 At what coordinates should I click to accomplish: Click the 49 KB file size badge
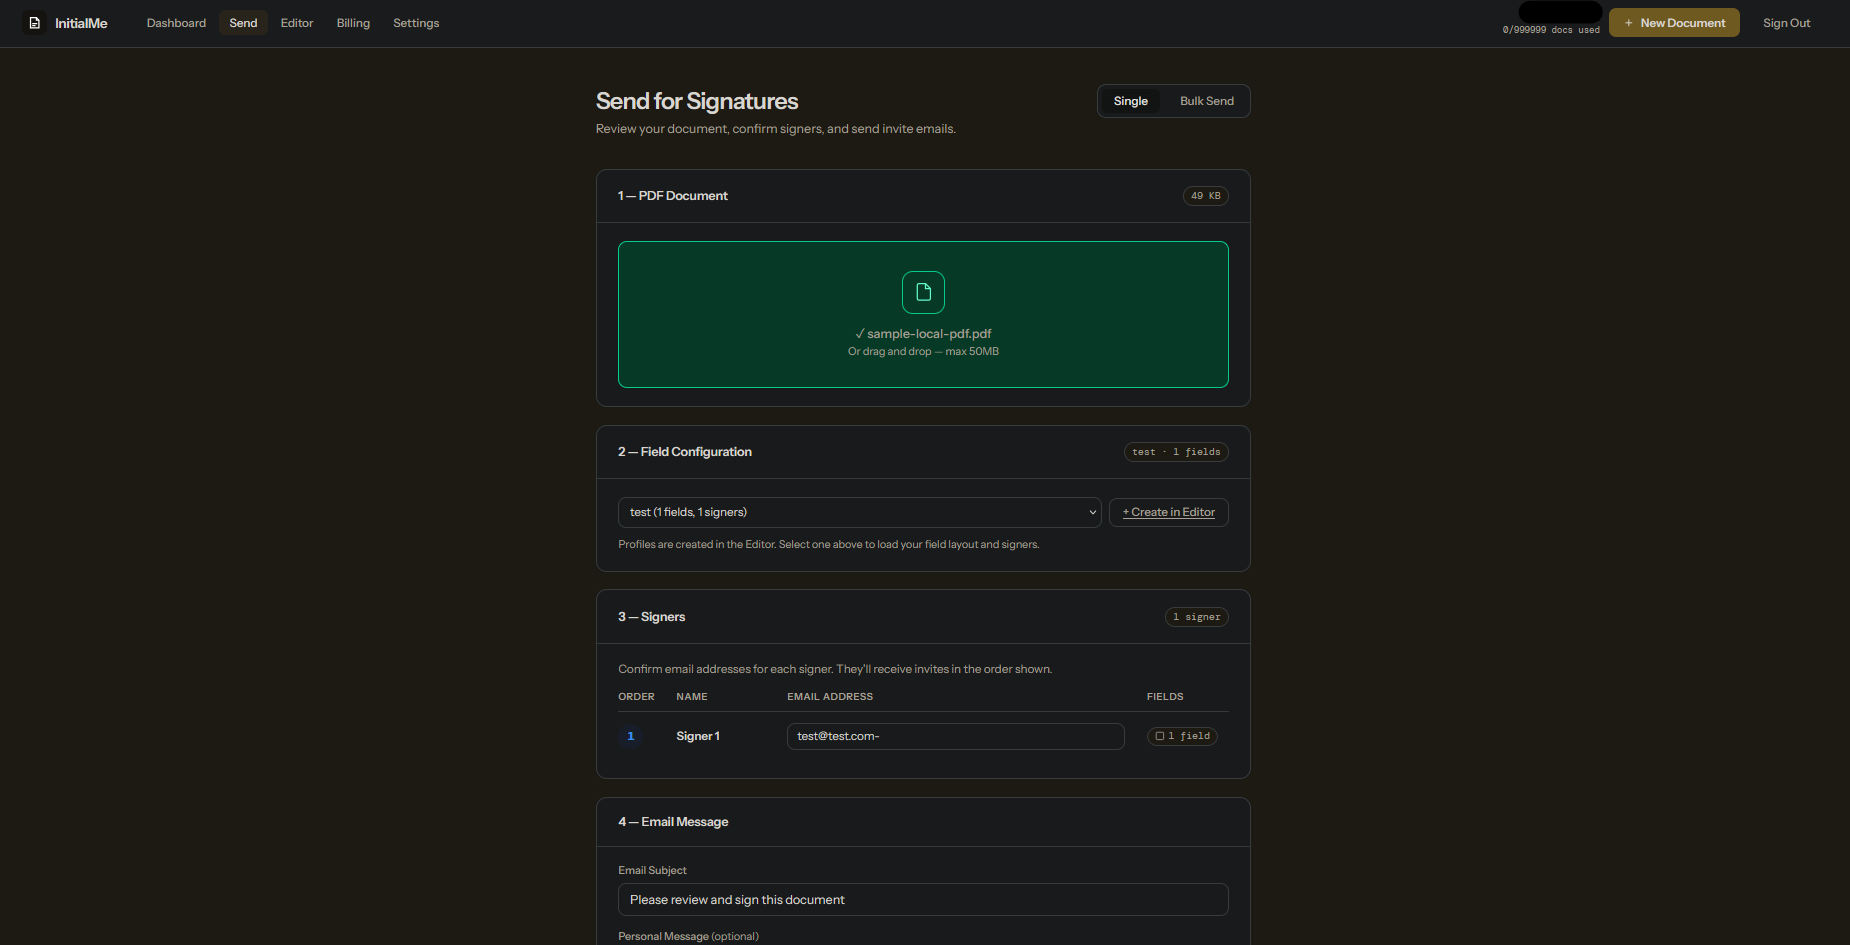(x=1206, y=196)
